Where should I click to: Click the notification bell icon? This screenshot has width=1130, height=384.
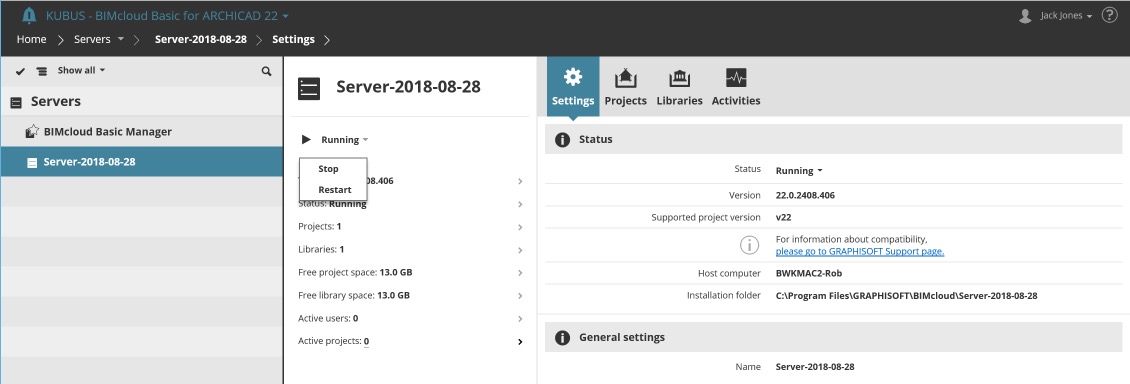(29, 15)
